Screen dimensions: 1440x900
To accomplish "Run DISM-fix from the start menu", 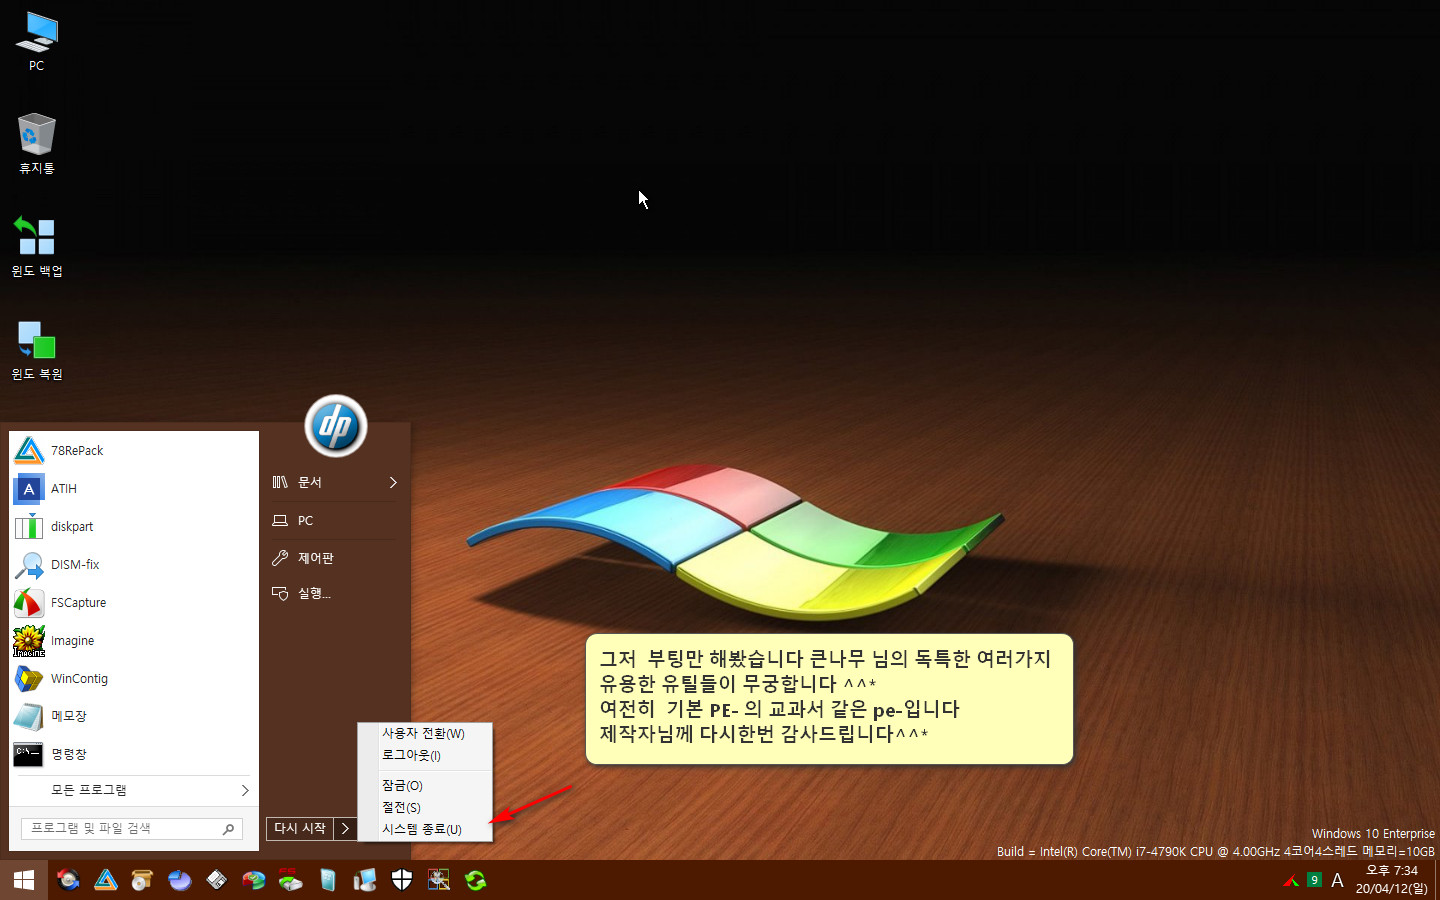I will pyautogui.click(x=134, y=565).
